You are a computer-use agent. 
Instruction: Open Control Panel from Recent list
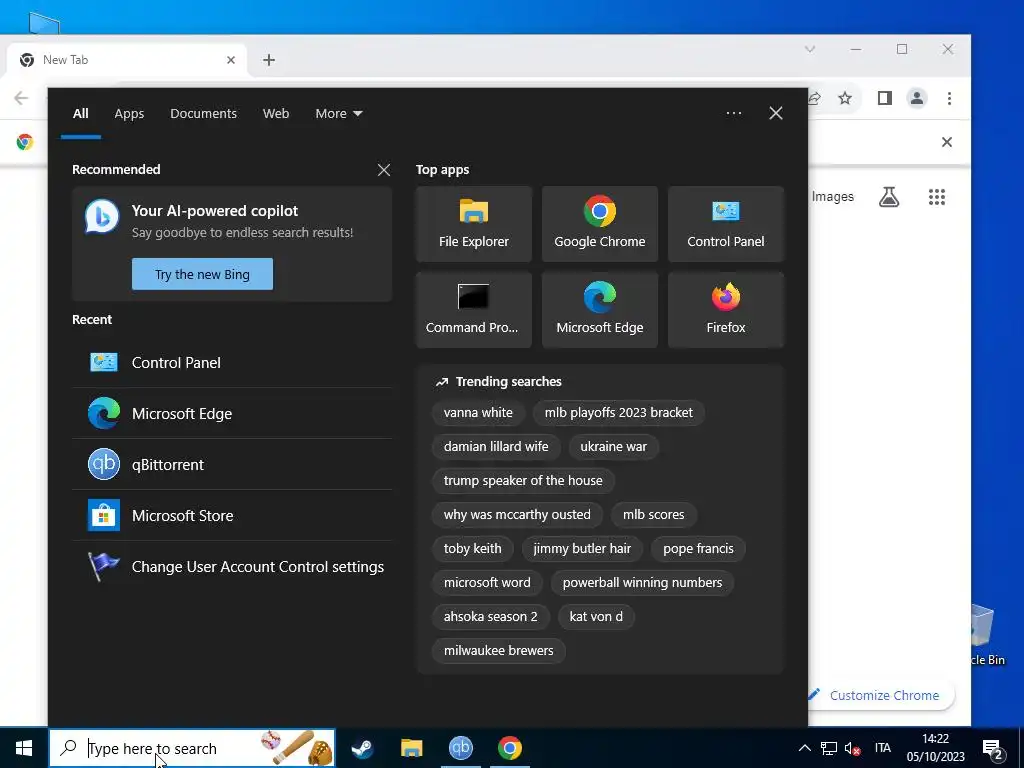point(232,362)
